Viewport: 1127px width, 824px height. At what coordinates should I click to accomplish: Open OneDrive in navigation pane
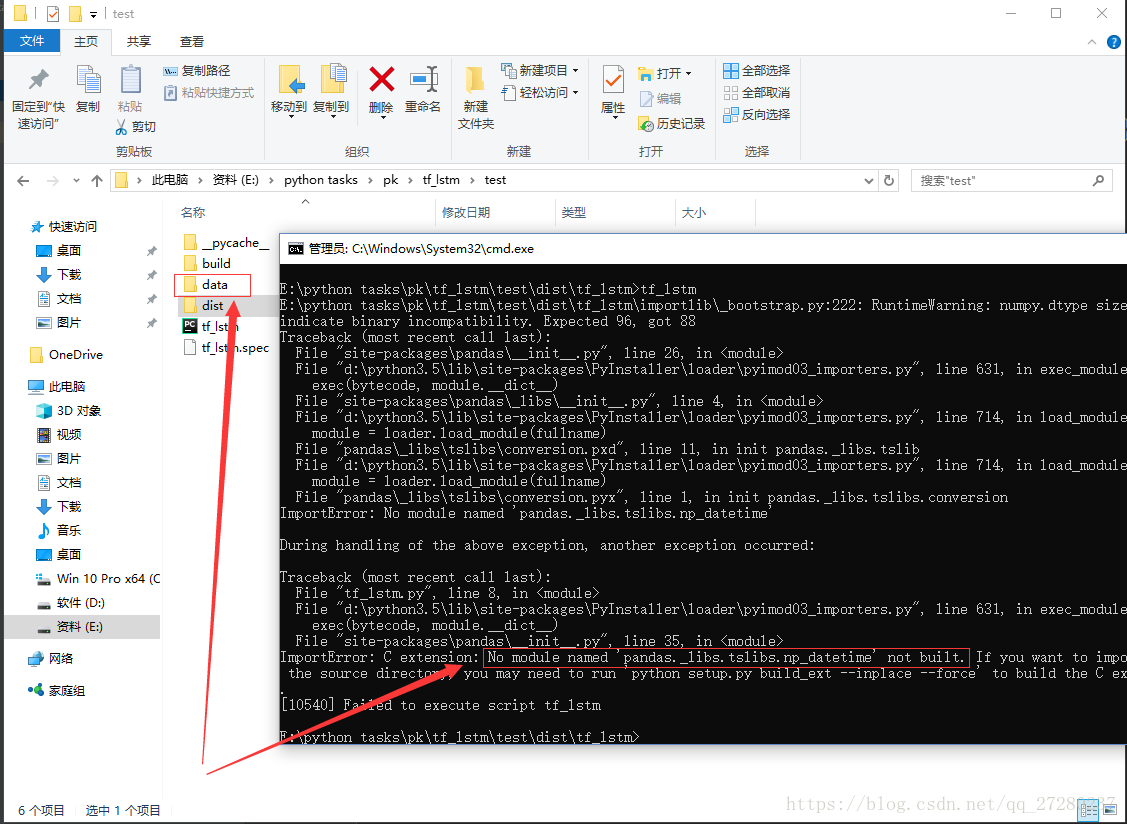[67, 354]
